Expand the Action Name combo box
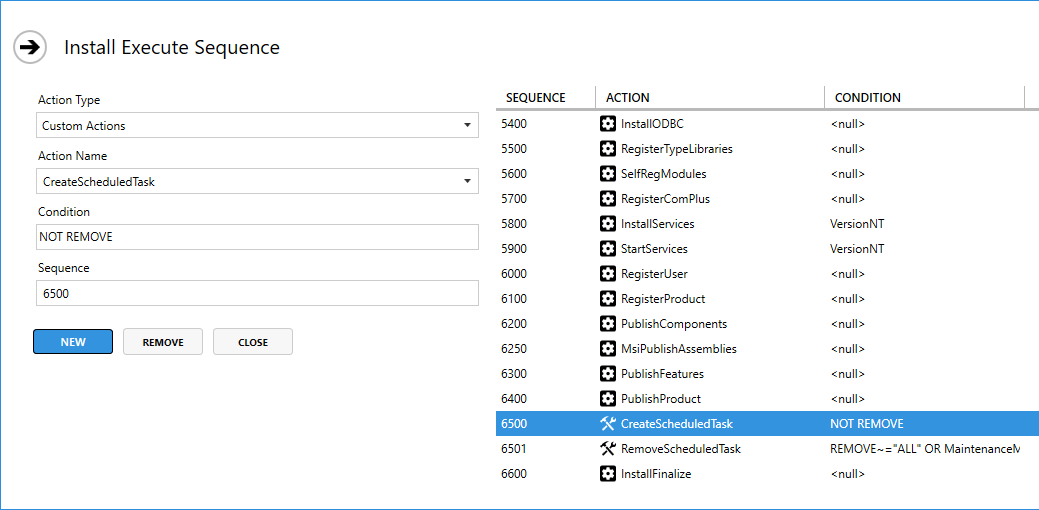 tap(257, 182)
